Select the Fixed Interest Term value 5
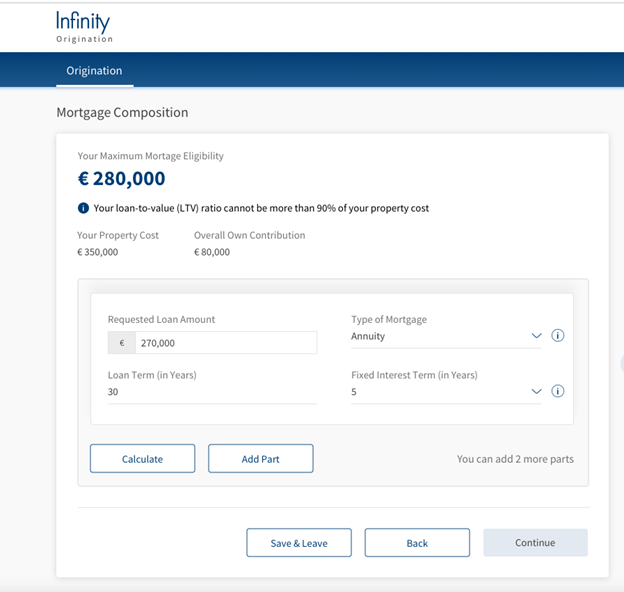624x592 pixels. tap(446, 392)
